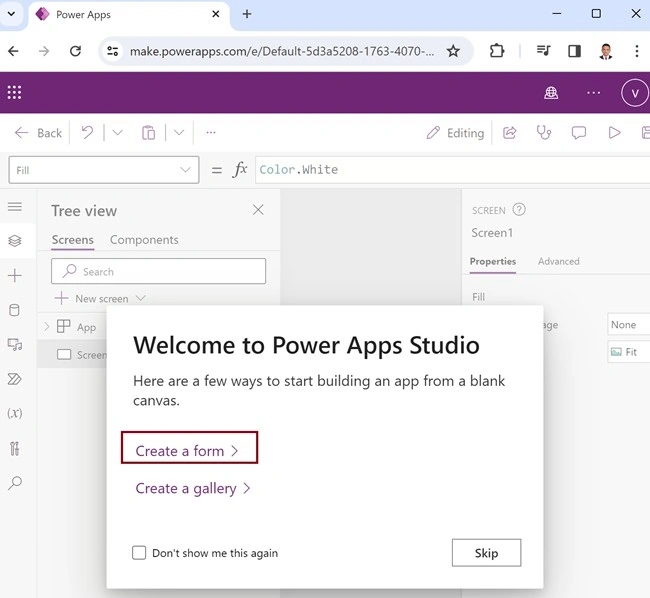Image resolution: width=650 pixels, height=598 pixels.
Task: Expand the New screen dropdown chevron
Action: [x=141, y=298]
